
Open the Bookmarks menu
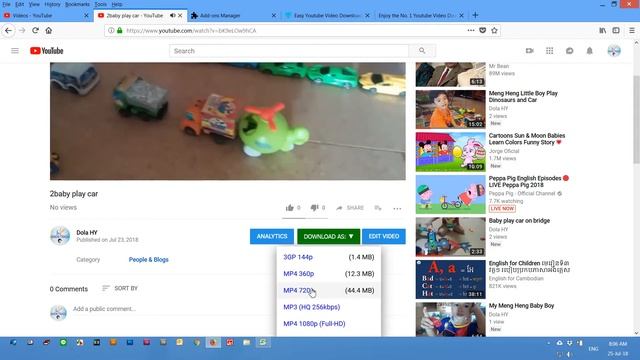(x=77, y=4)
